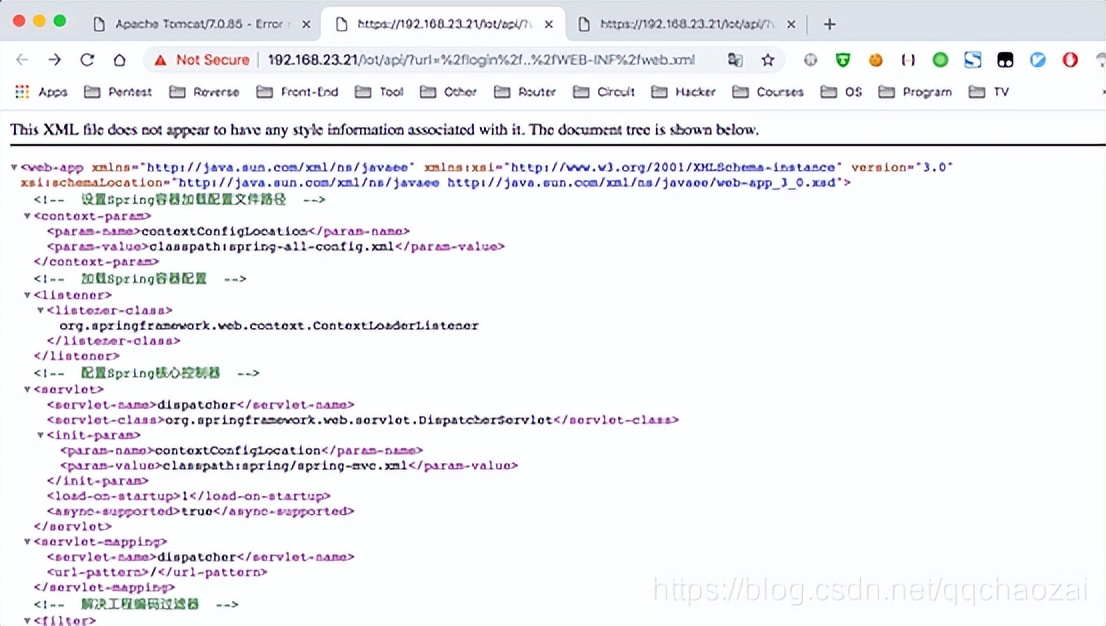Open the Hacker bookmarks folder
This screenshot has width=1106, height=626.
(683, 92)
